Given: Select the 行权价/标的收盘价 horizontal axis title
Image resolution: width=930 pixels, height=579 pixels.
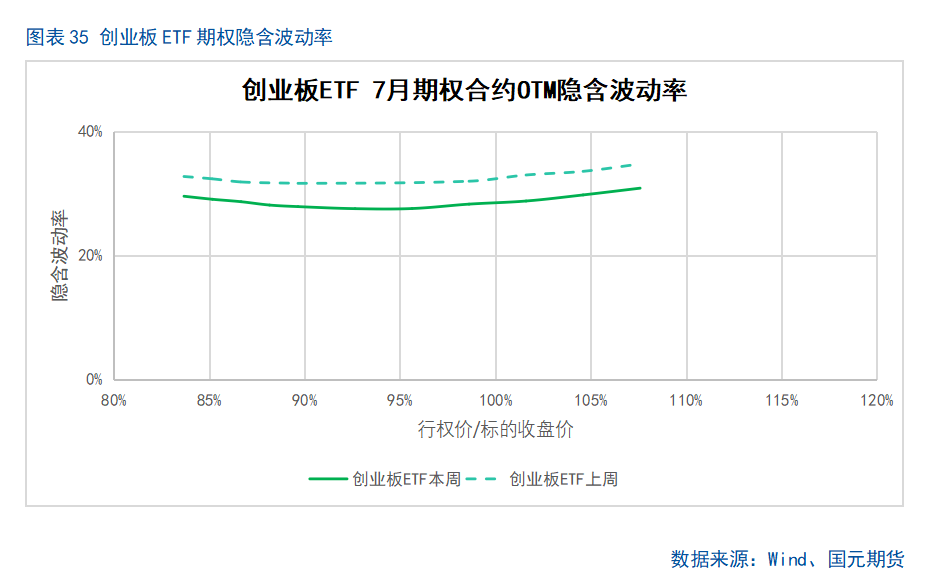Looking at the screenshot, I should tap(496, 430).
